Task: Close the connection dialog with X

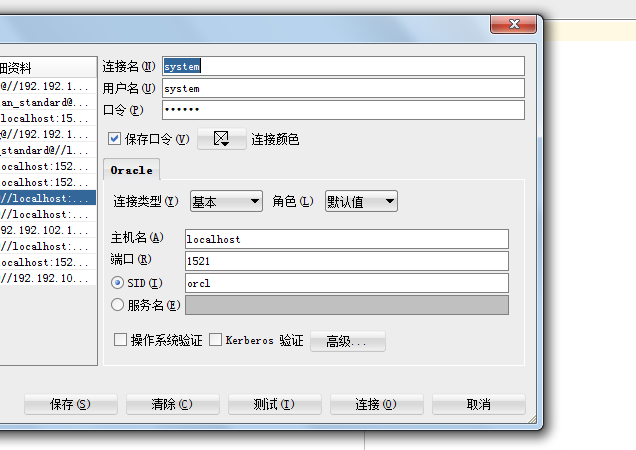Action: (x=514, y=24)
